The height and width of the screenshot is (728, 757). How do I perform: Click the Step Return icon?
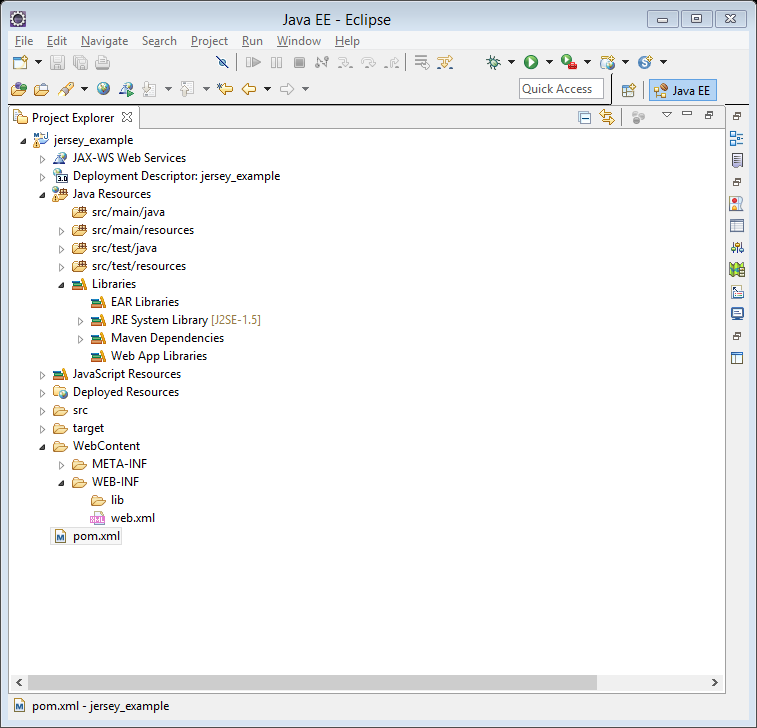[x=392, y=62]
